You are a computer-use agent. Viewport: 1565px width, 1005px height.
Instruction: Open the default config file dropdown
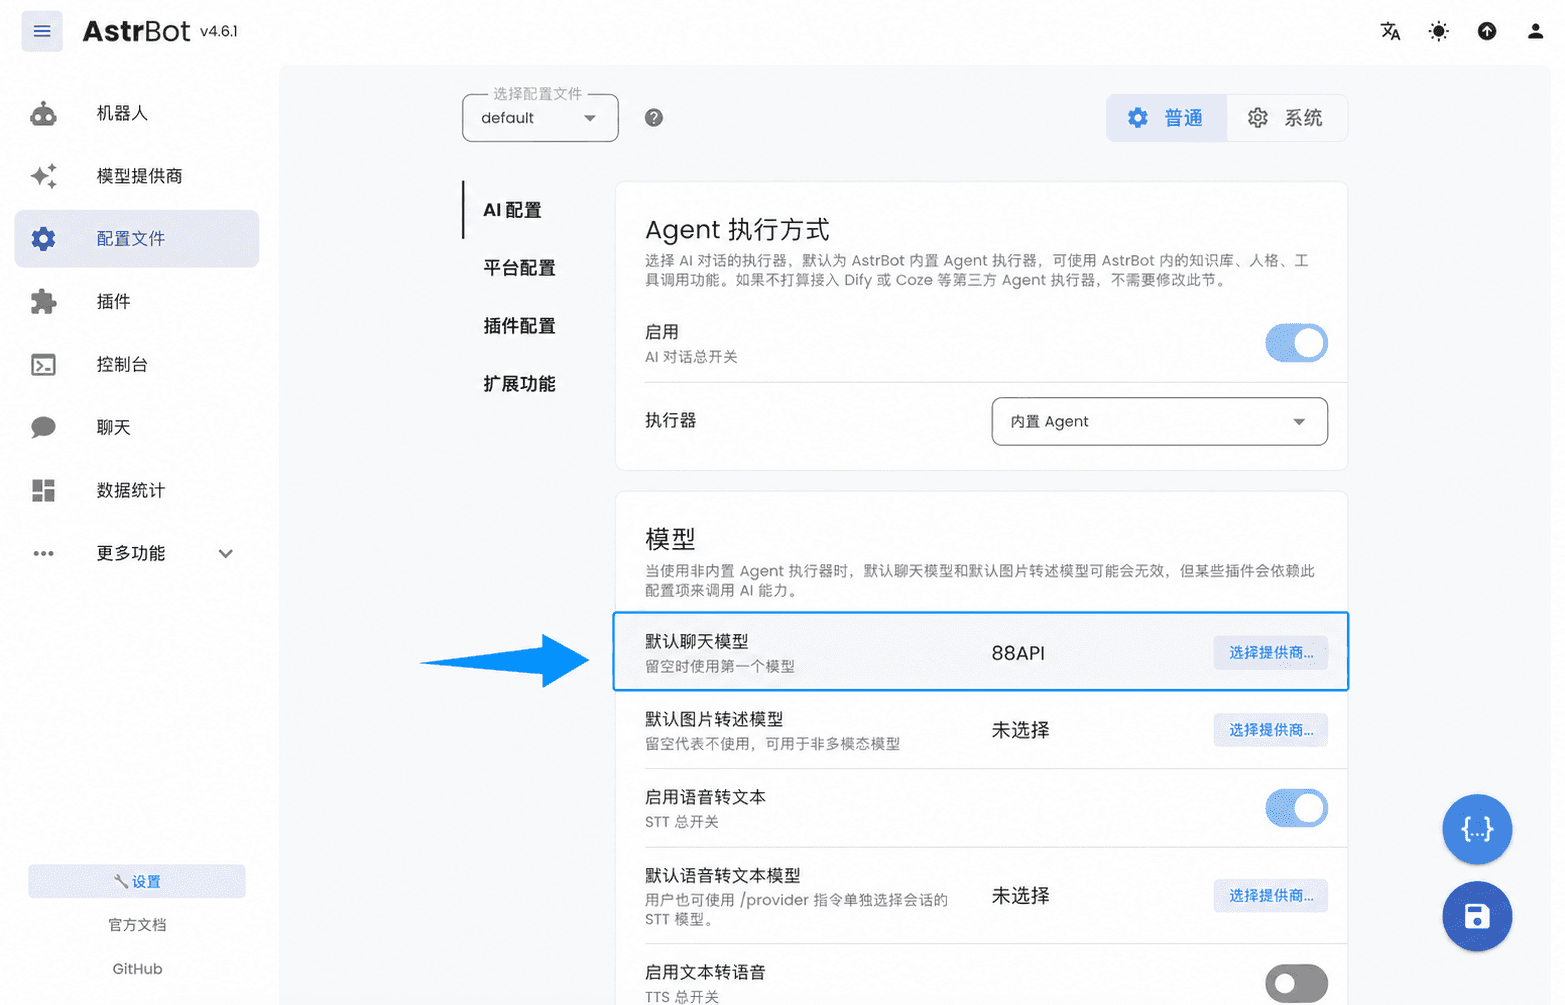tap(540, 118)
